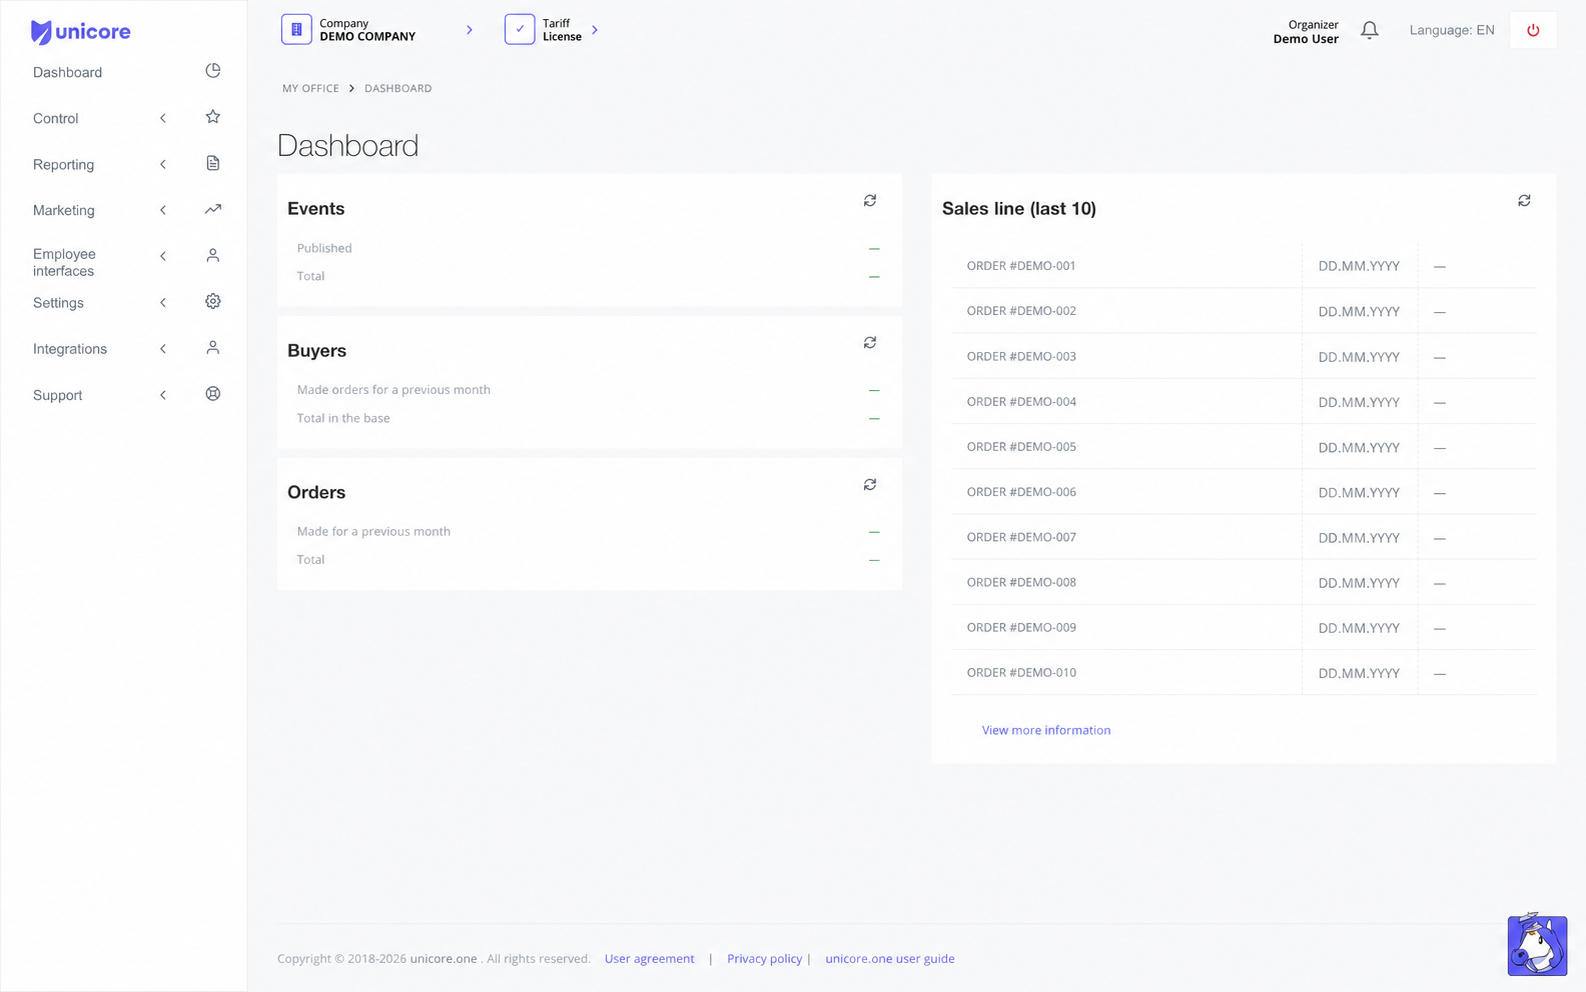Click Total in the base
This screenshot has height=992, width=1586.
(343, 418)
